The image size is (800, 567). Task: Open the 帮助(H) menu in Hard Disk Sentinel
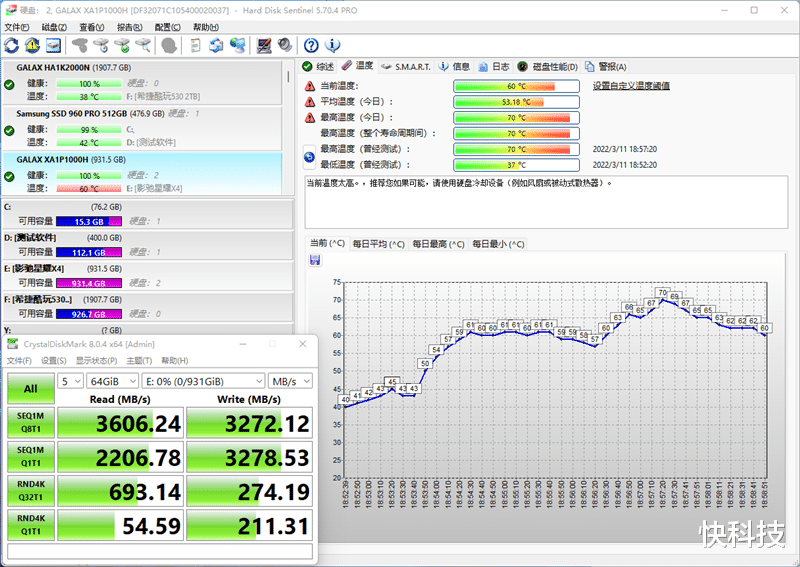click(206, 27)
